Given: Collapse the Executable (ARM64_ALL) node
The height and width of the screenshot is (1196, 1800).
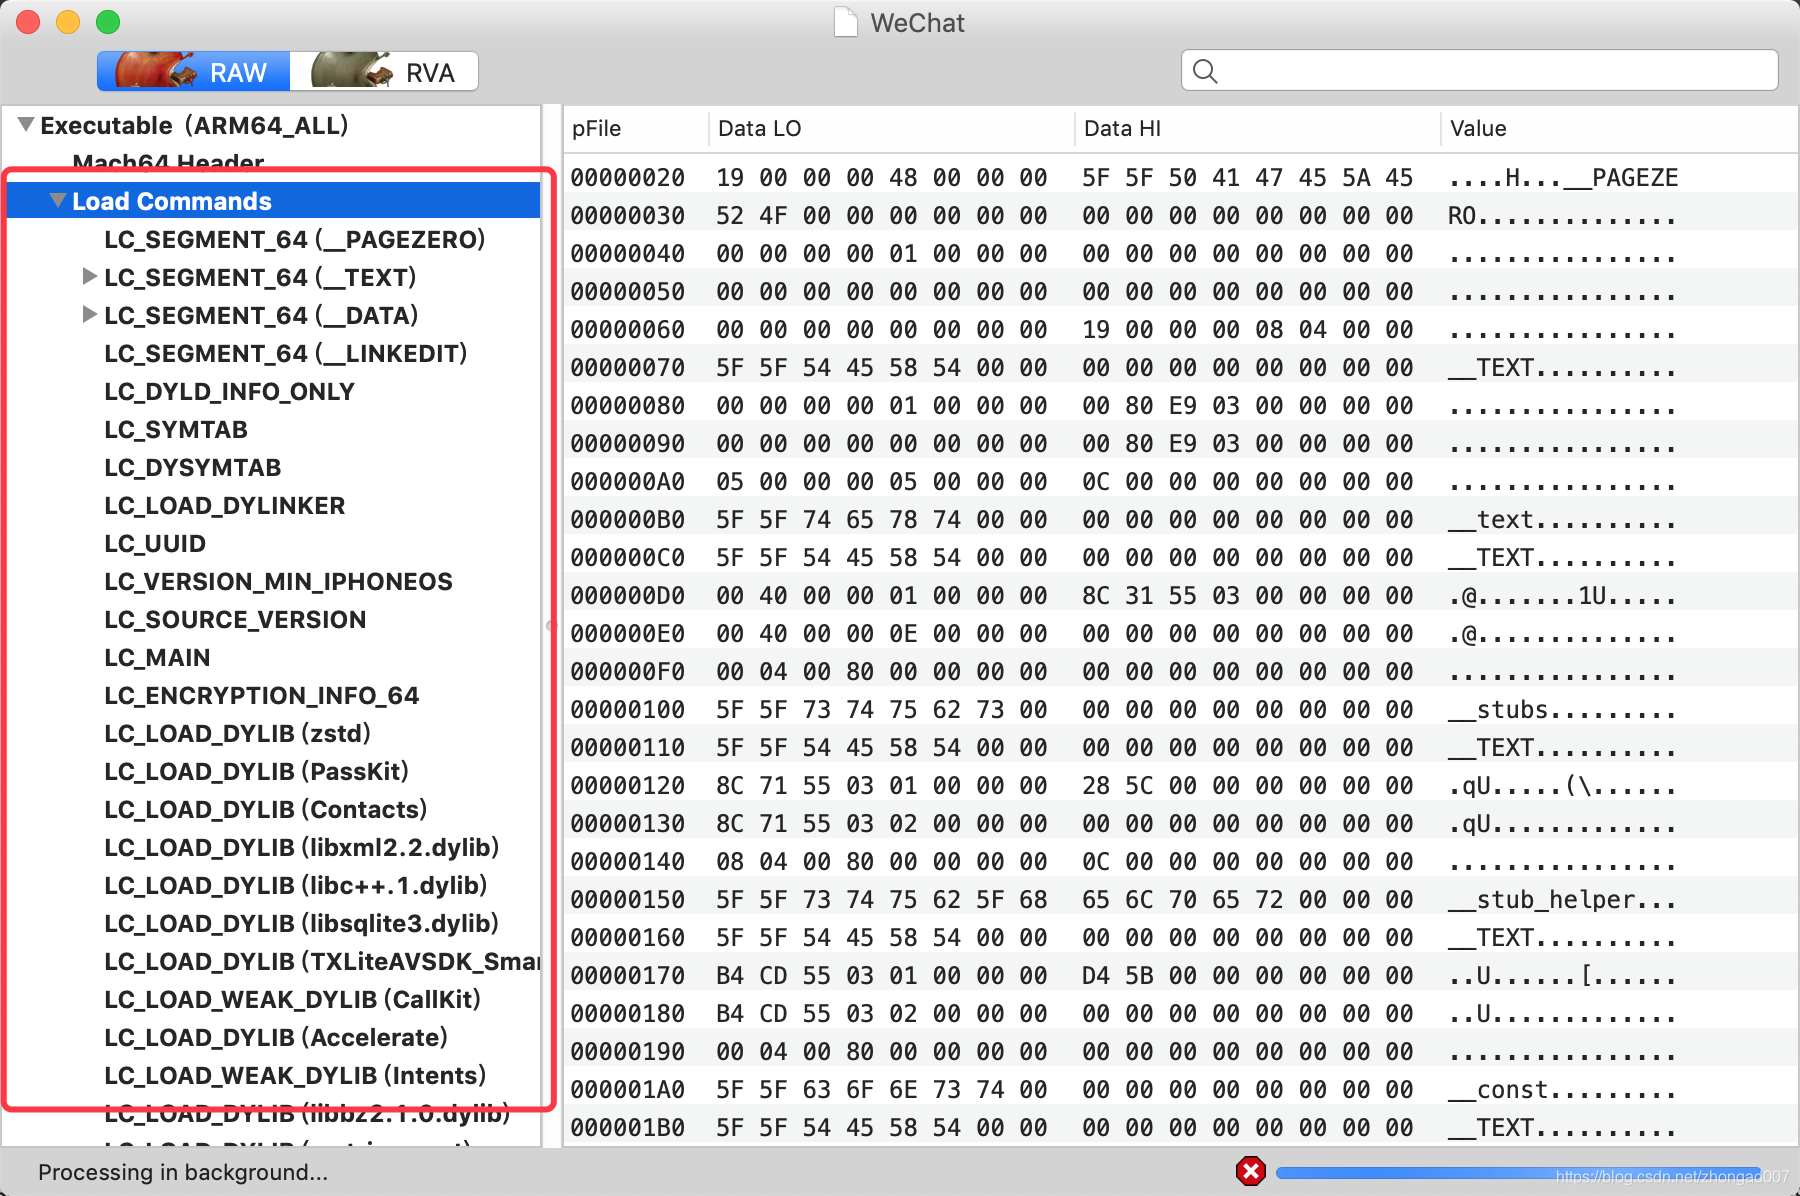Looking at the screenshot, I should click(x=26, y=125).
